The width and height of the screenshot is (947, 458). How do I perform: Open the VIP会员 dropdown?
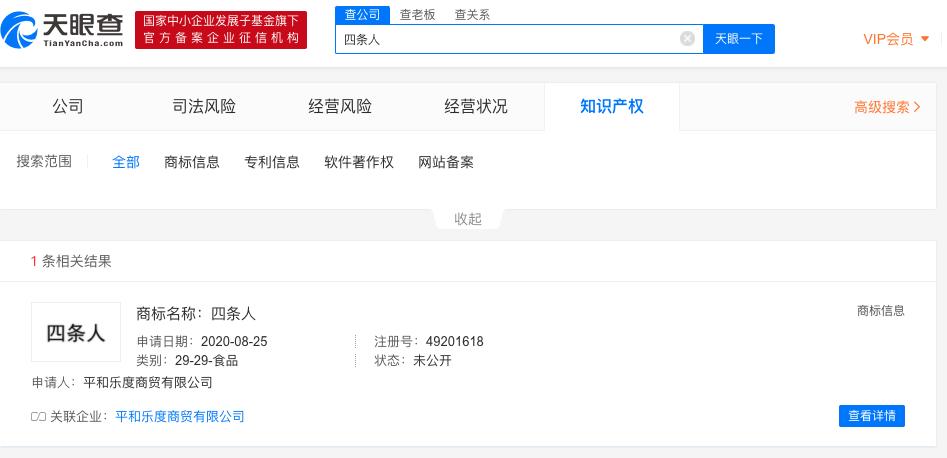pyautogui.click(x=896, y=39)
